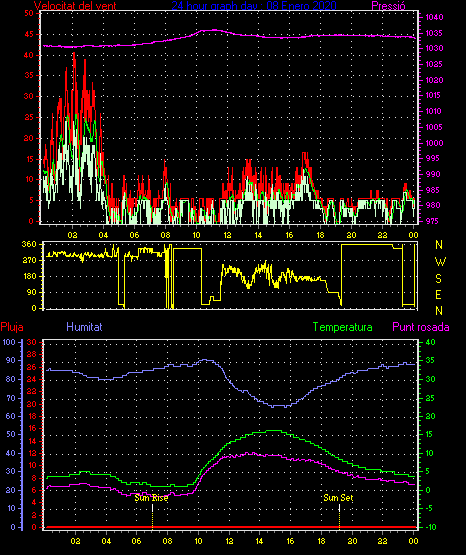Click '995' on the pressure axis
This screenshot has width=466, height=555.
pyautogui.click(x=433, y=158)
